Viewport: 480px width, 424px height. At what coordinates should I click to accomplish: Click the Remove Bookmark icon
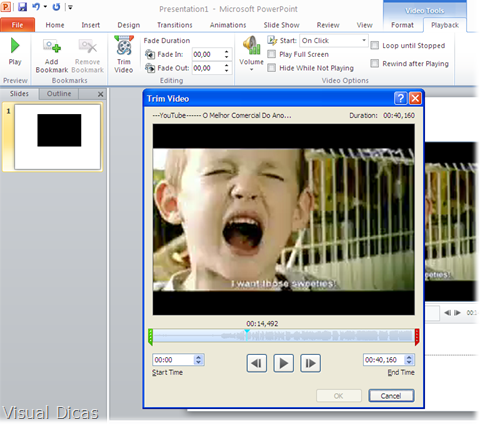(87, 46)
